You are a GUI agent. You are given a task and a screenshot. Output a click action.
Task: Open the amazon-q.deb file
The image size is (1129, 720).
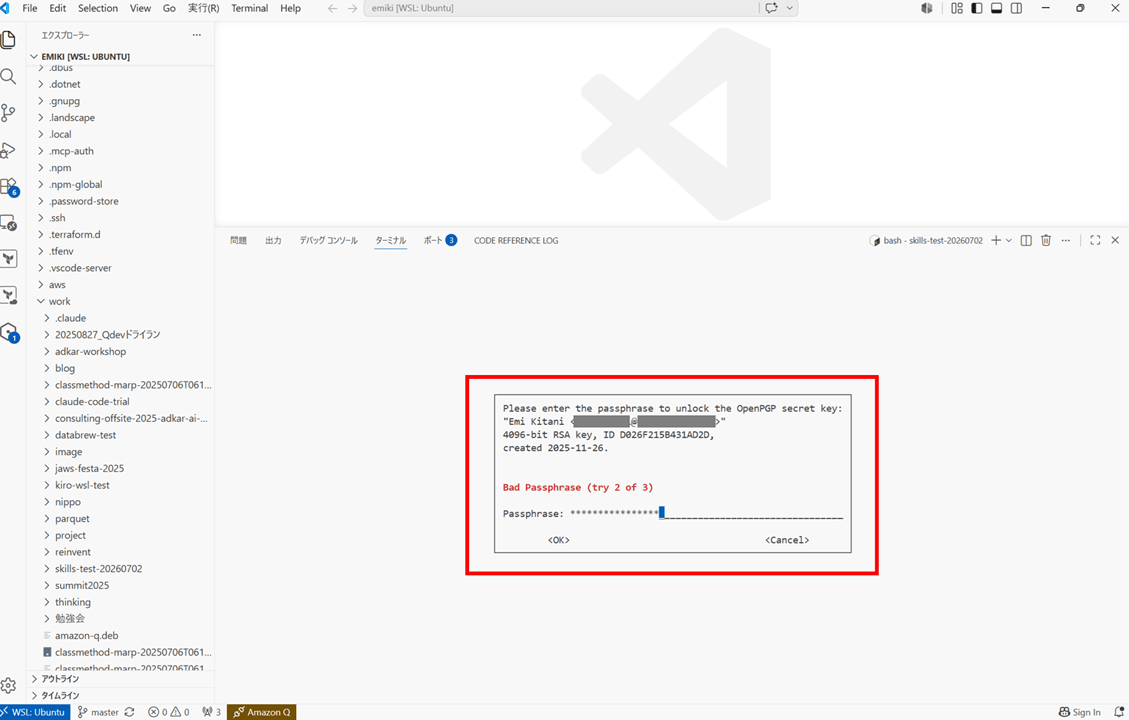point(121,635)
